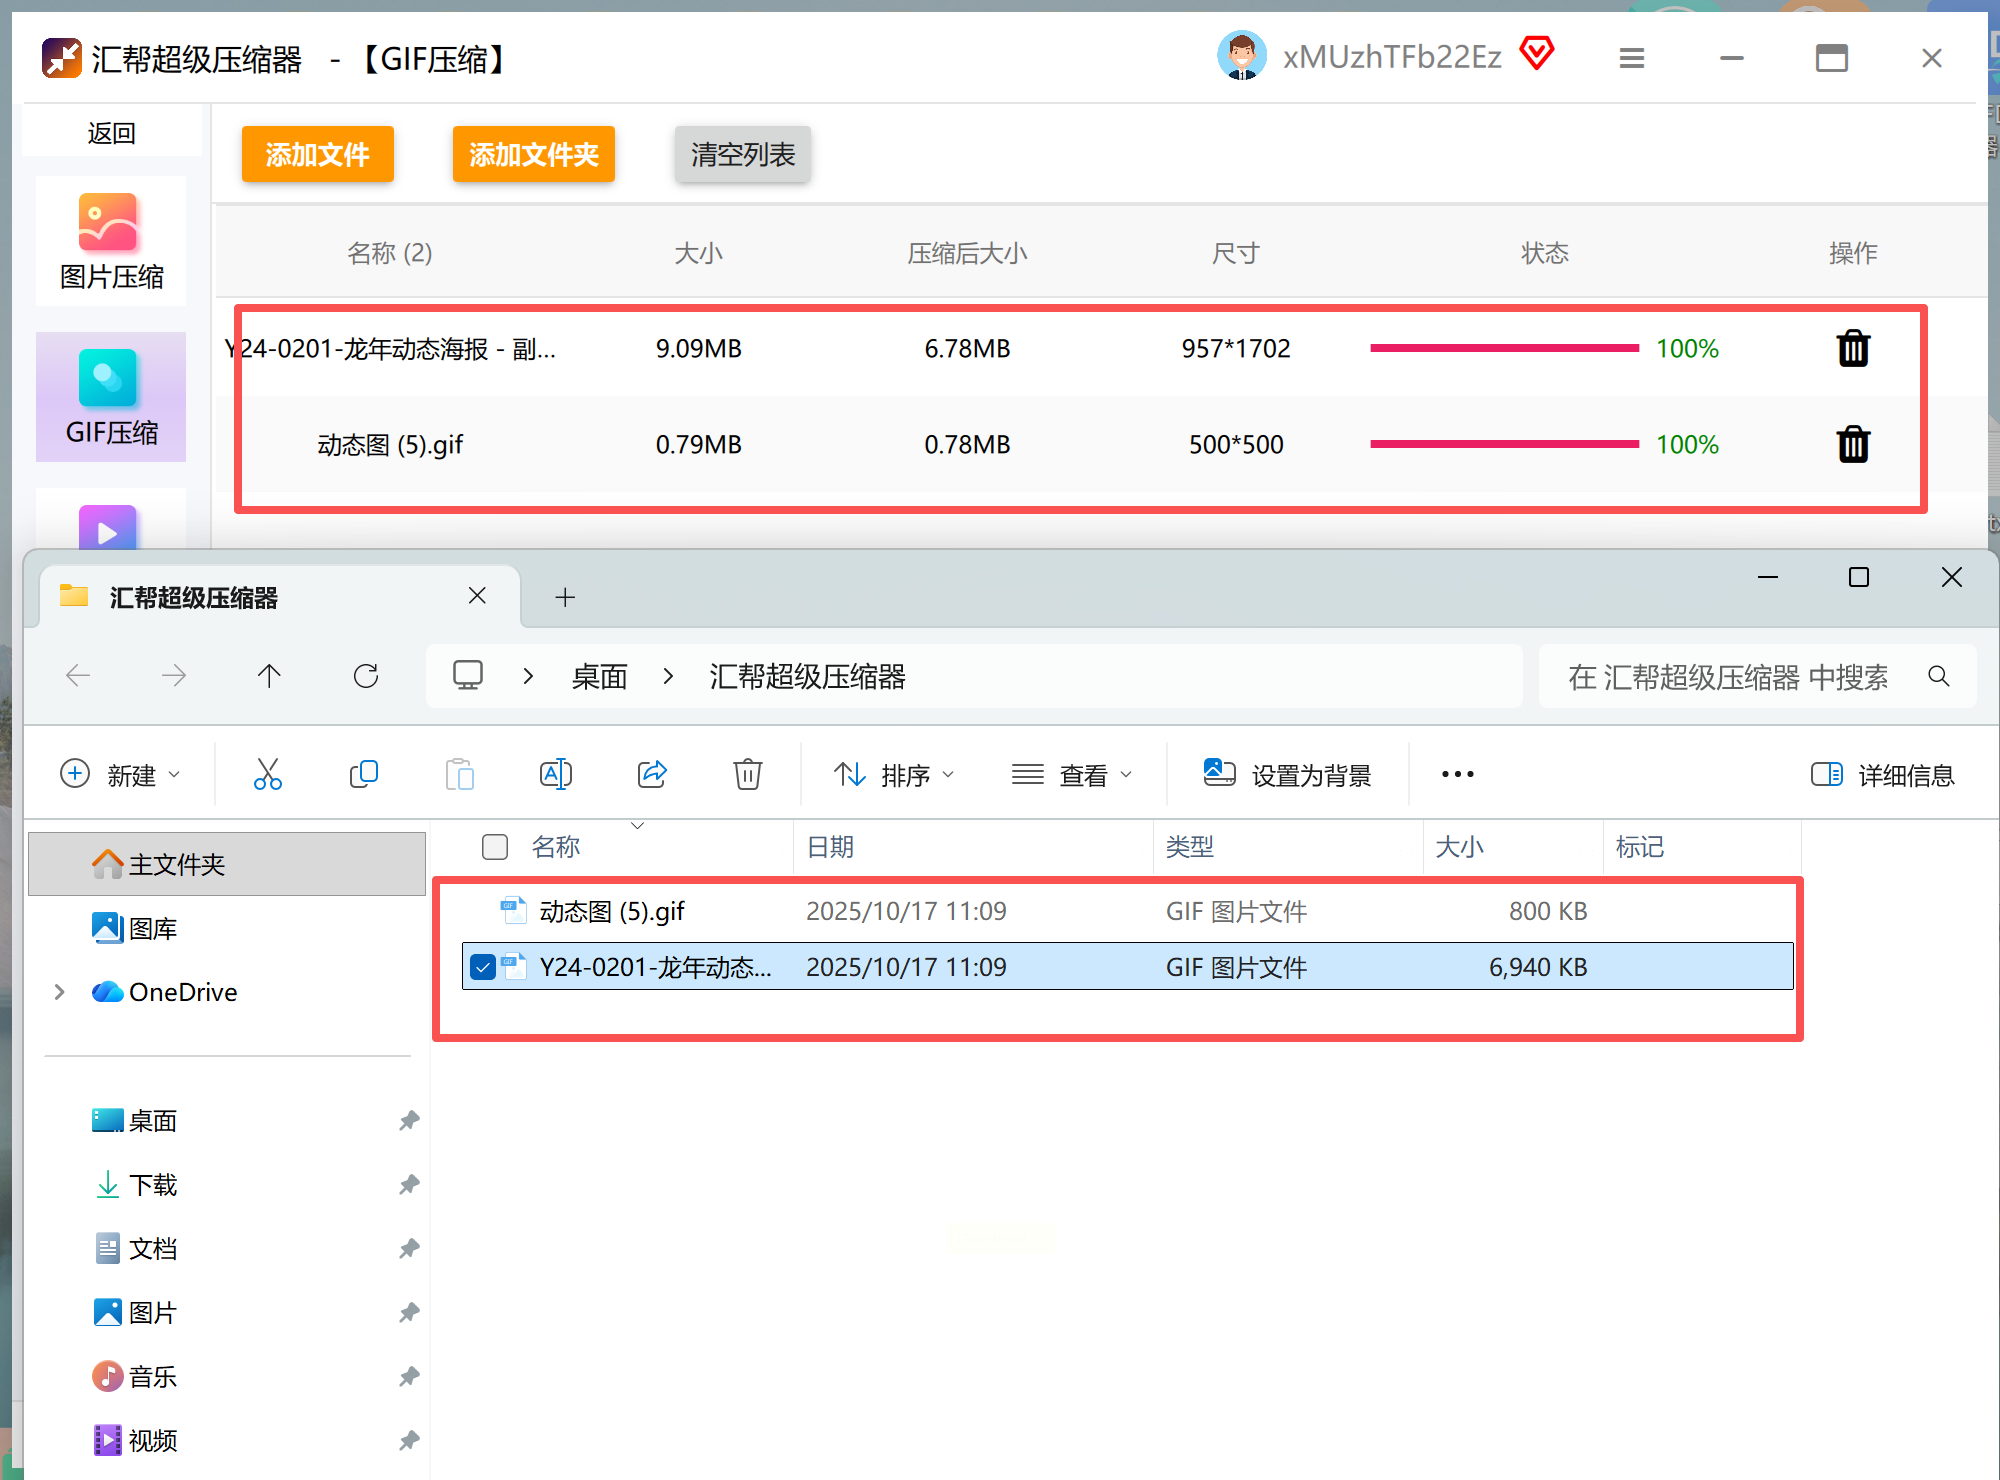This screenshot has width=2000, height=1480.
Task: Uncheck the Y24-0201 file checkbox
Action: point(483,967)
